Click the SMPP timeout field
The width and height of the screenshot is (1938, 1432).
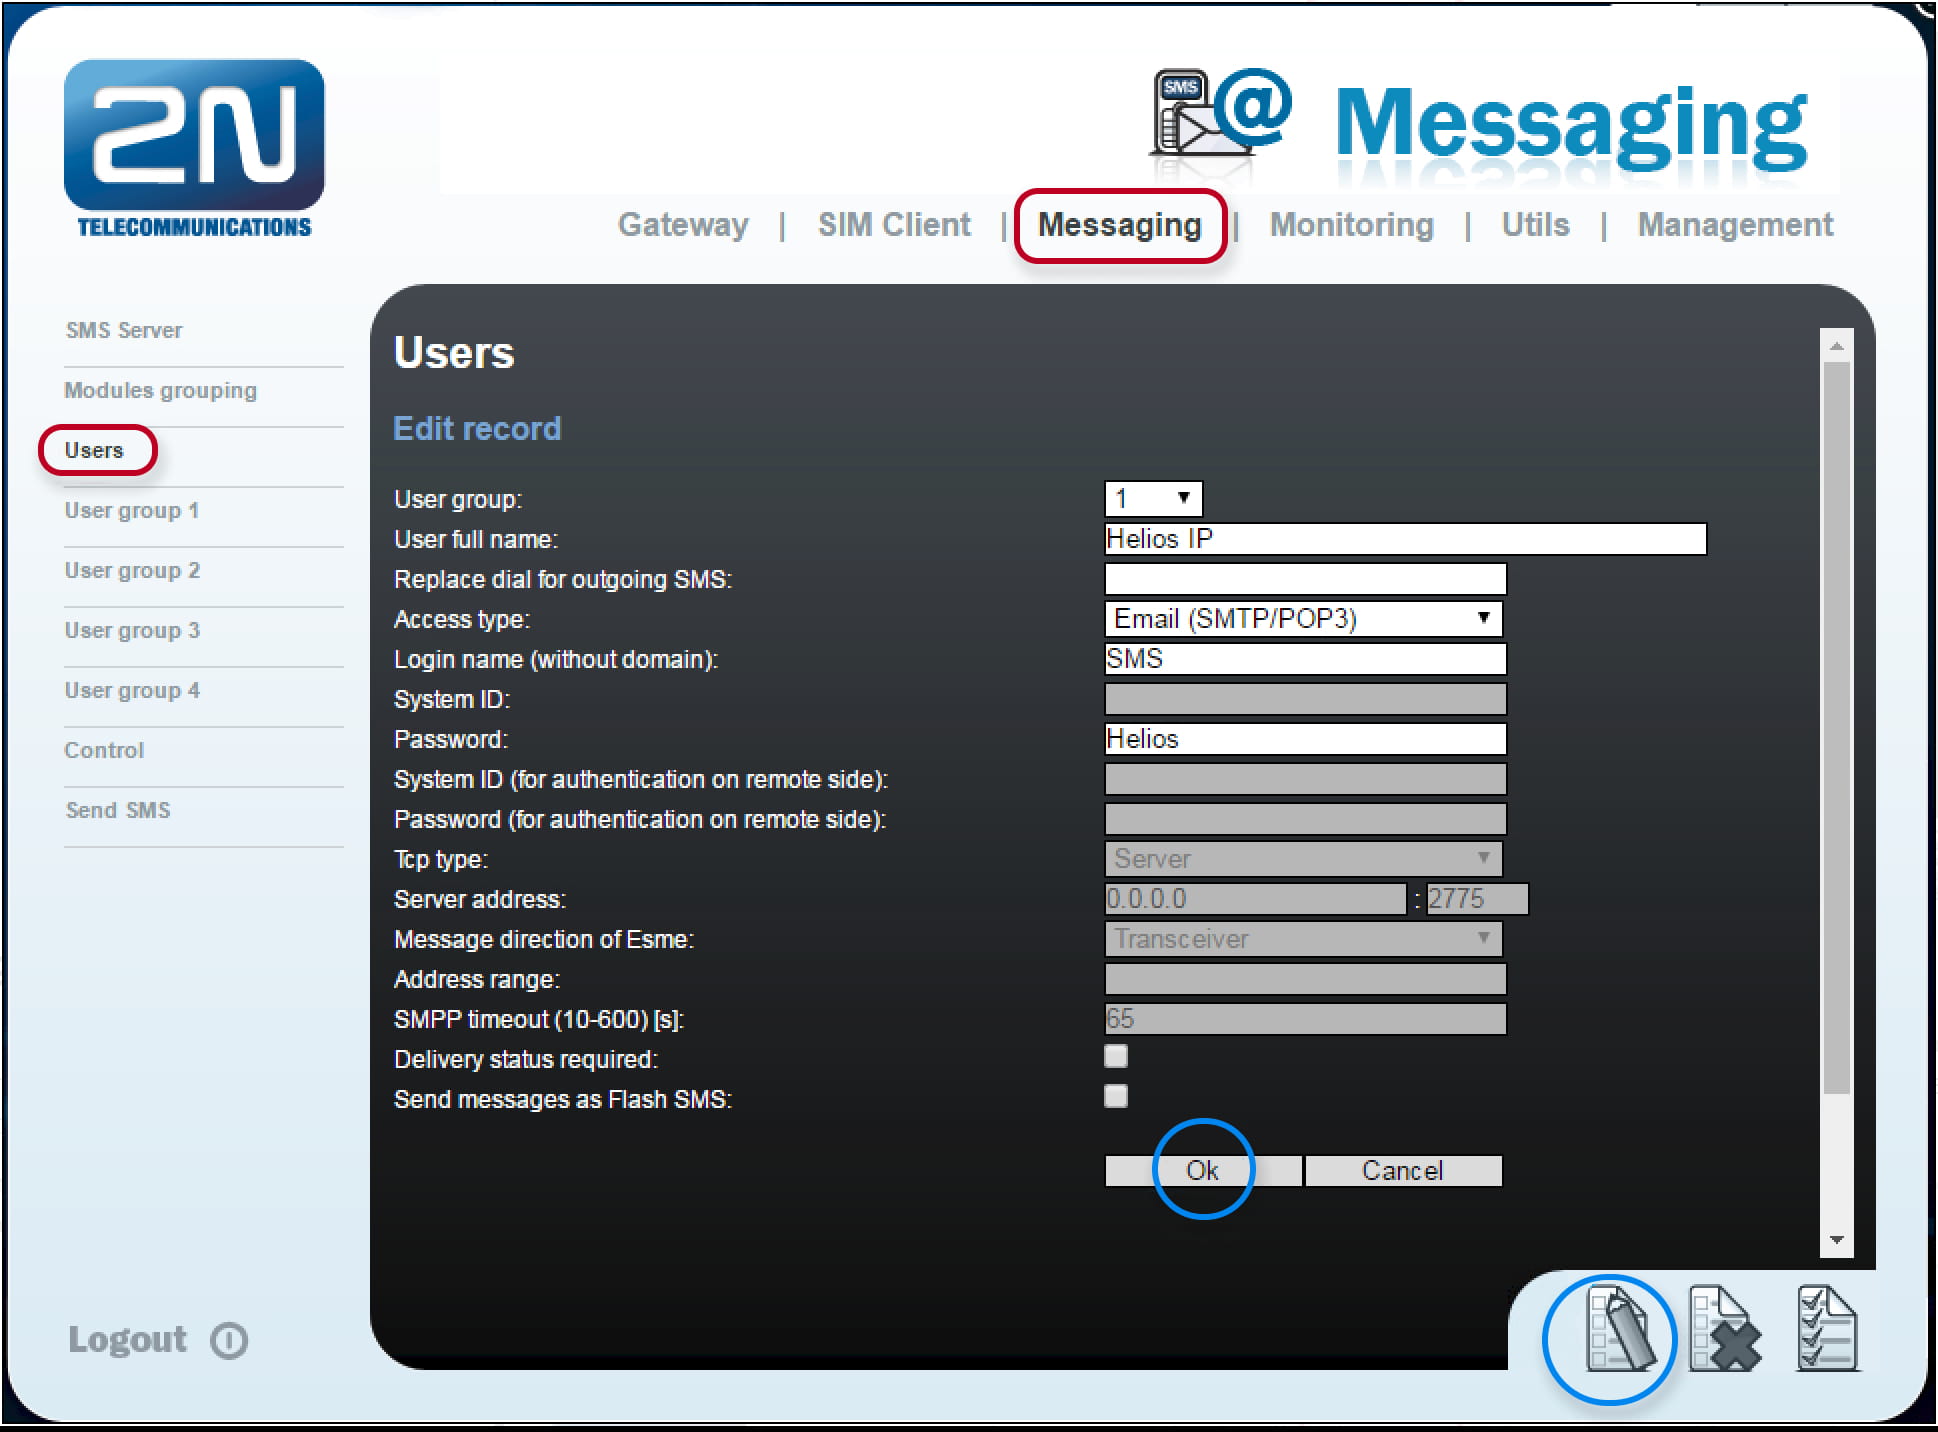(x=1305, y=1019)
